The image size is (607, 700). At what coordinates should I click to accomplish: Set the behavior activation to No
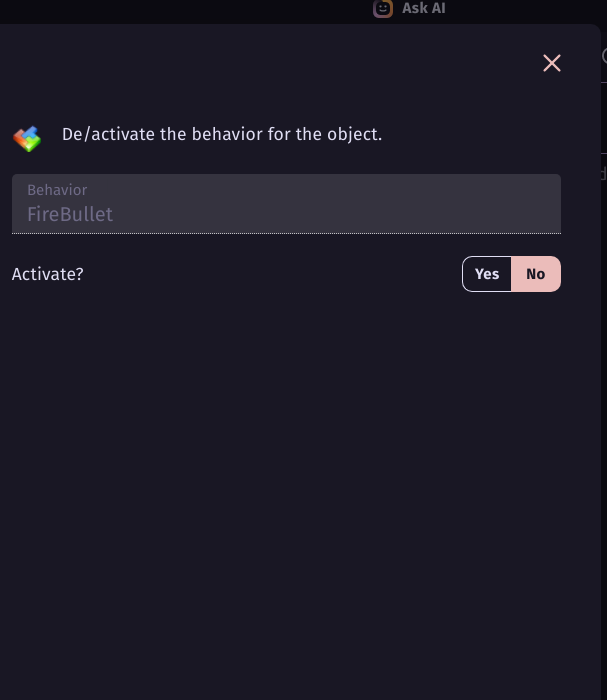pos(536,274)
